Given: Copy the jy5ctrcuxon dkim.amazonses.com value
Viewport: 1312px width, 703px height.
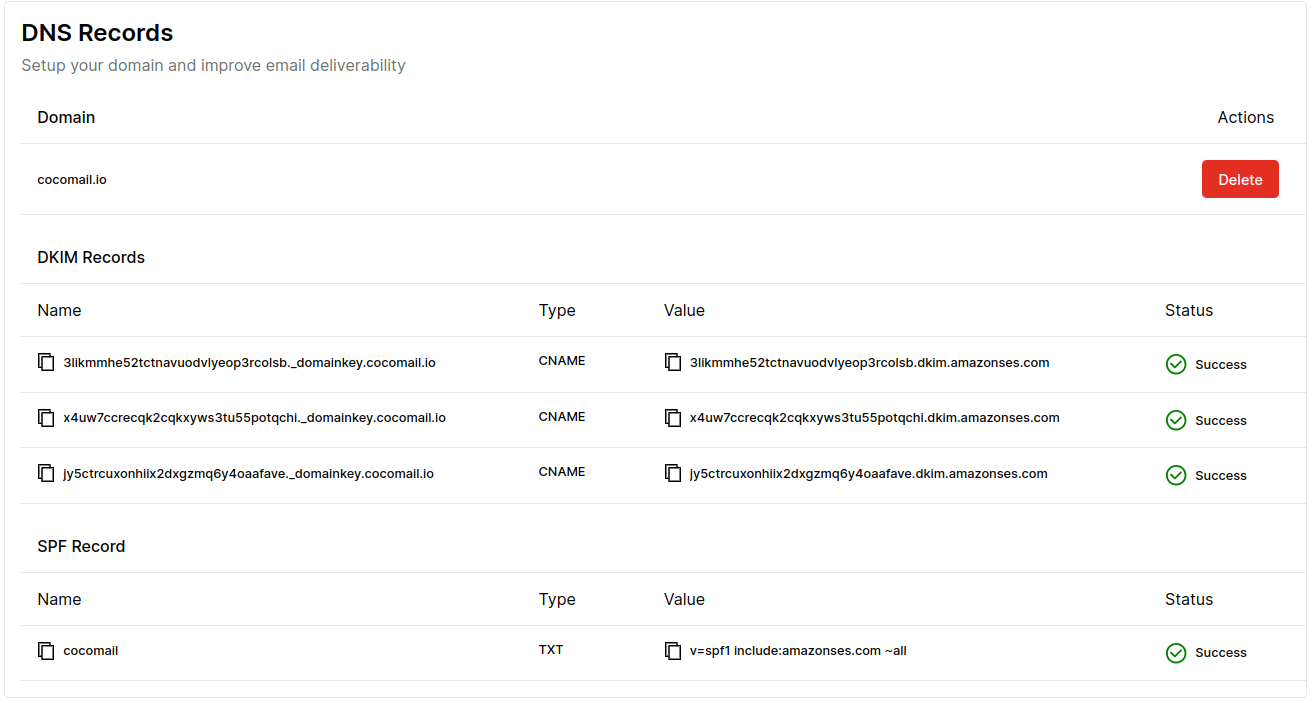Looking at the screenshot, I should pyautogui.click(x=673, y=473).
